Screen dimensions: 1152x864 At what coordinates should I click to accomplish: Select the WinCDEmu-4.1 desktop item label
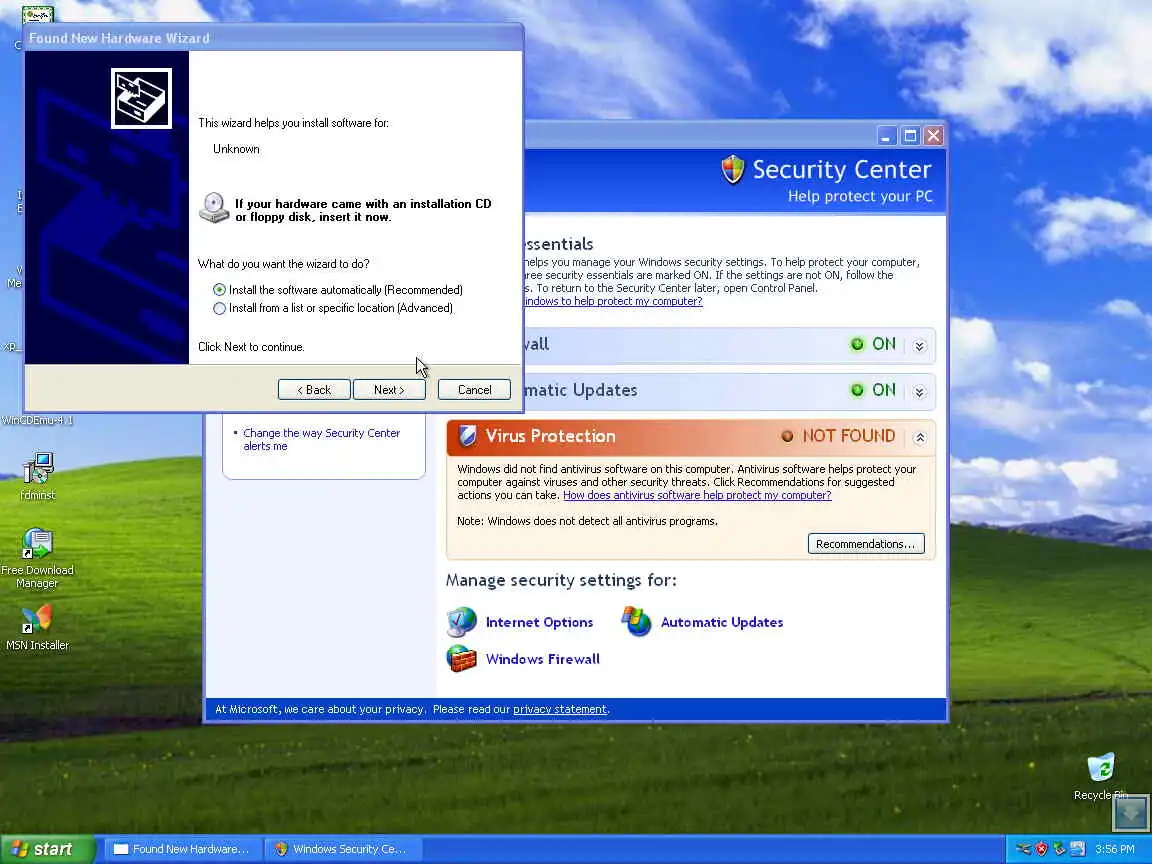pos(37,421)
